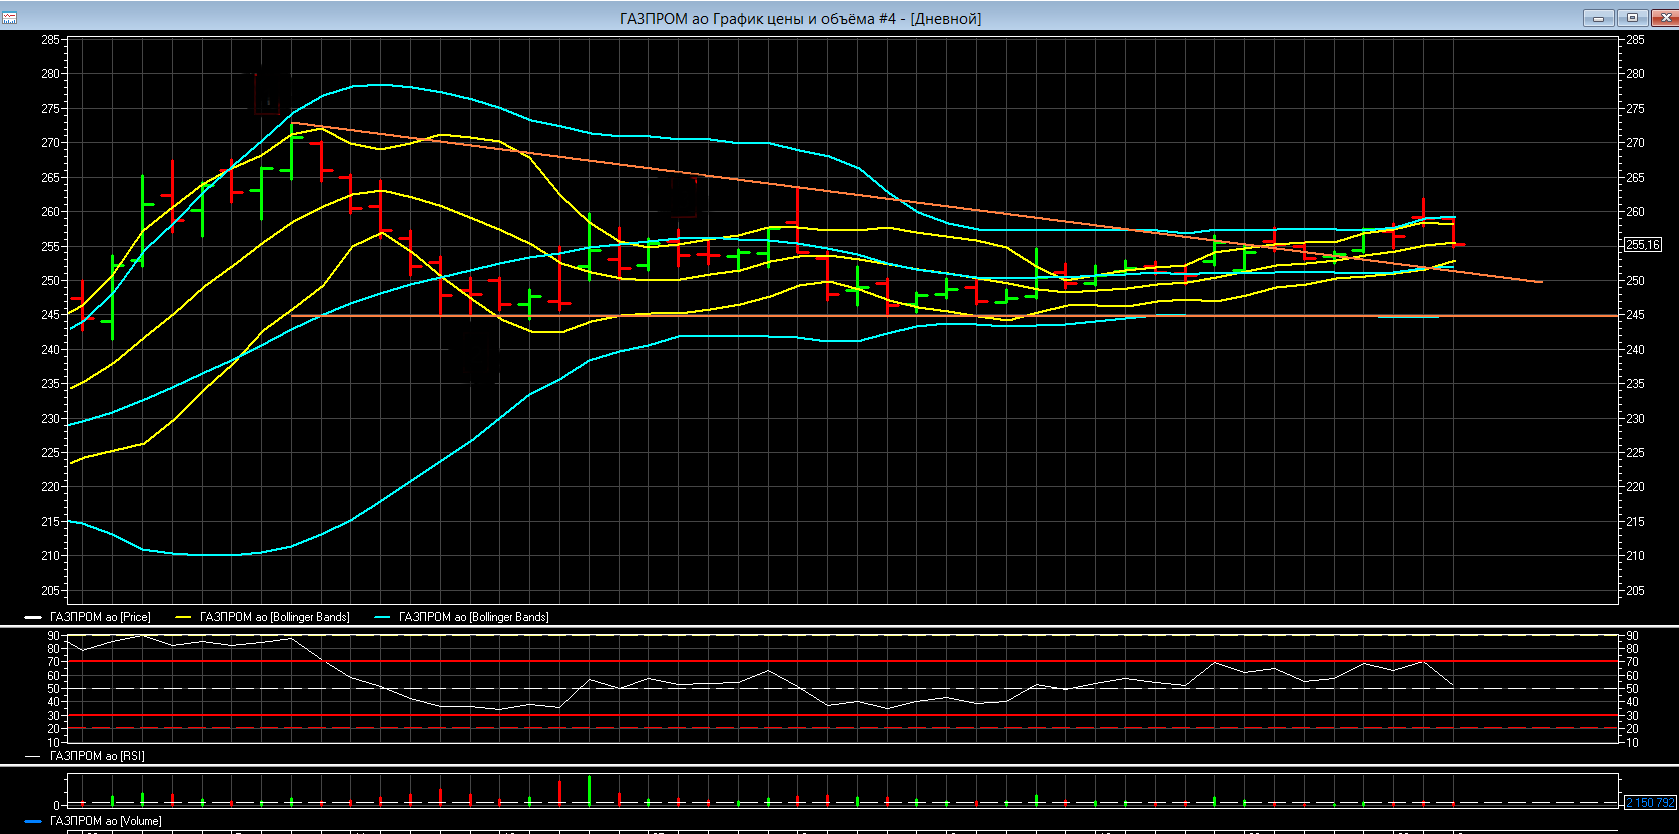
Task: Click the 90 value on right RSI axis
Action: (x=1632, y=635)
